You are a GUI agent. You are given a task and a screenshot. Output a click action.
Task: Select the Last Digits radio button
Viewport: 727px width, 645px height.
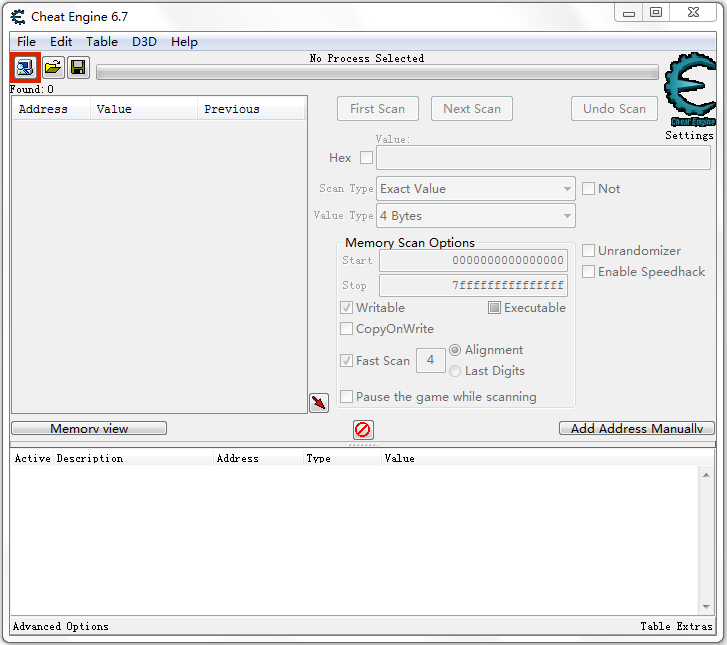click(x=456, y=371)
